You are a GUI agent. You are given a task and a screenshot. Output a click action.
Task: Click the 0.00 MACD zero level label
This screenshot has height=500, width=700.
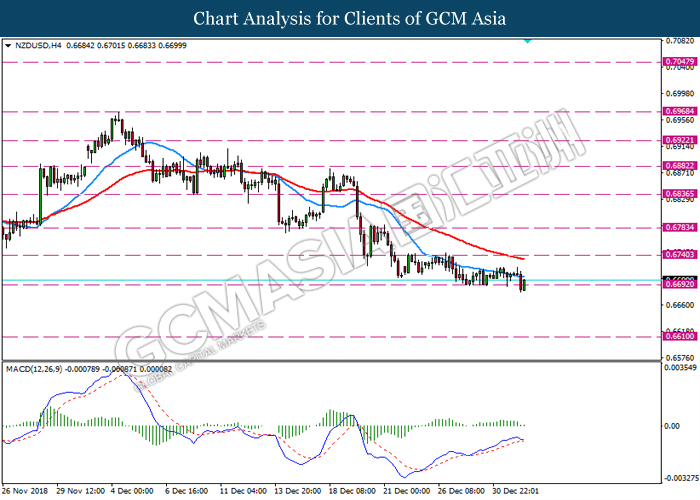click(x=672, y=426)
